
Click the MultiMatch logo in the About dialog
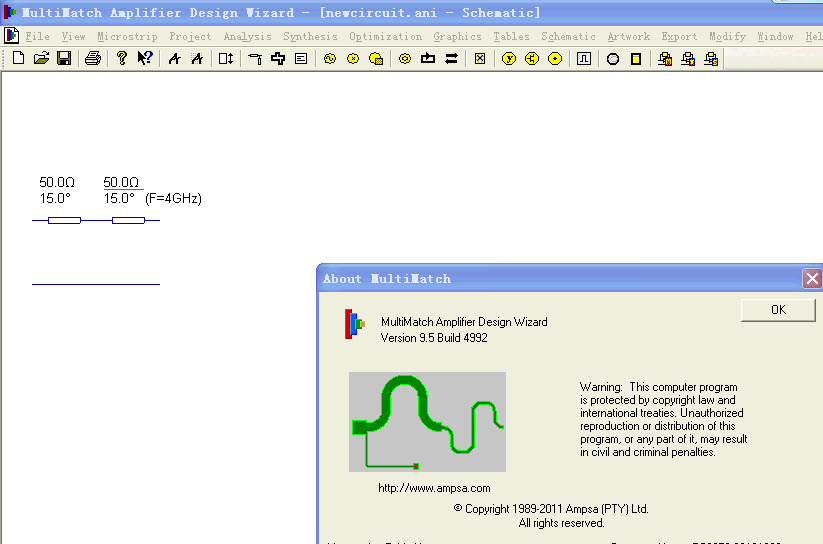click(x=354, y=324)
